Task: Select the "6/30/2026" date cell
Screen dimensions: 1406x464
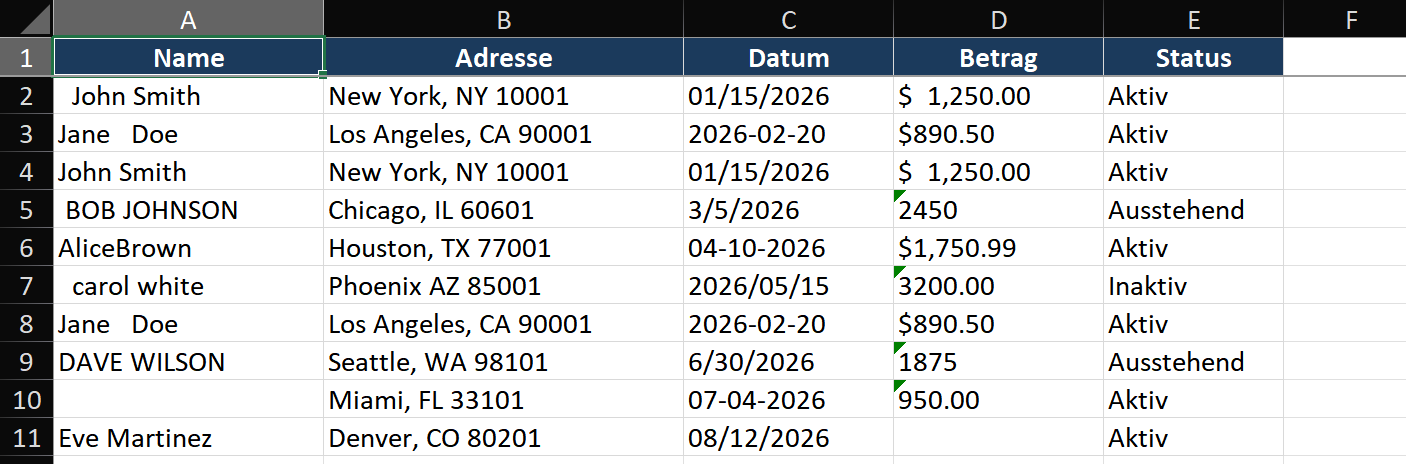Action: tap(788, 361)
